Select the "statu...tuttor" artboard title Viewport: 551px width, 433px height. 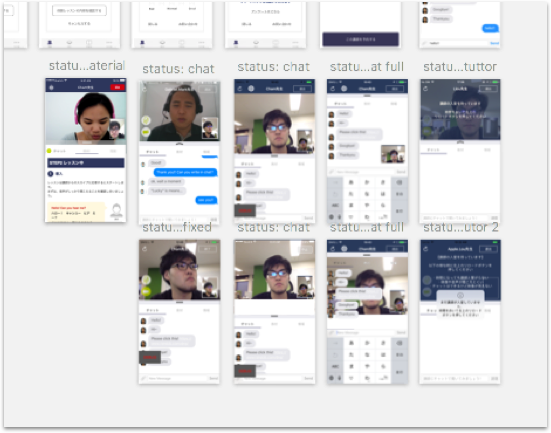point(460,67)
